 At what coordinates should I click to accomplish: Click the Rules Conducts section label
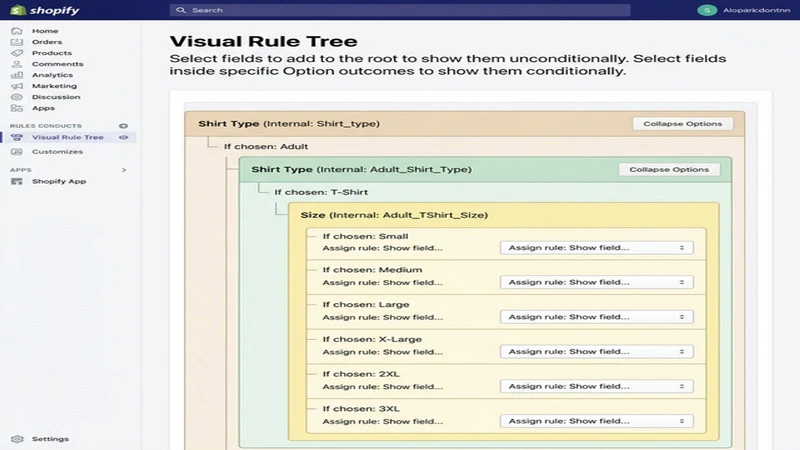click(46, 126)
